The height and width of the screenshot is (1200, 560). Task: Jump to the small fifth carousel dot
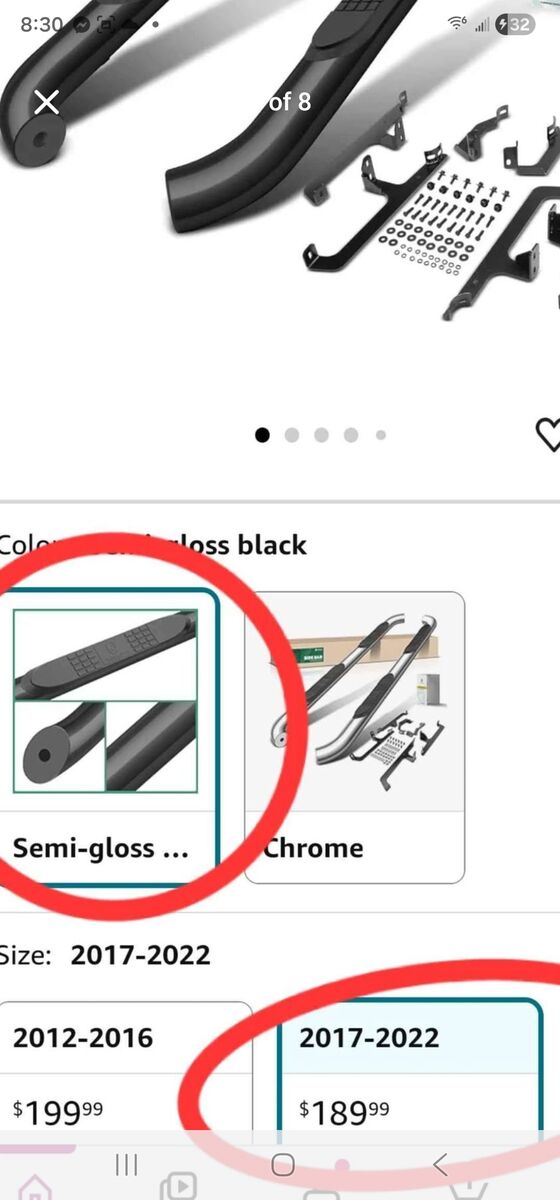(x=380, y=435)
